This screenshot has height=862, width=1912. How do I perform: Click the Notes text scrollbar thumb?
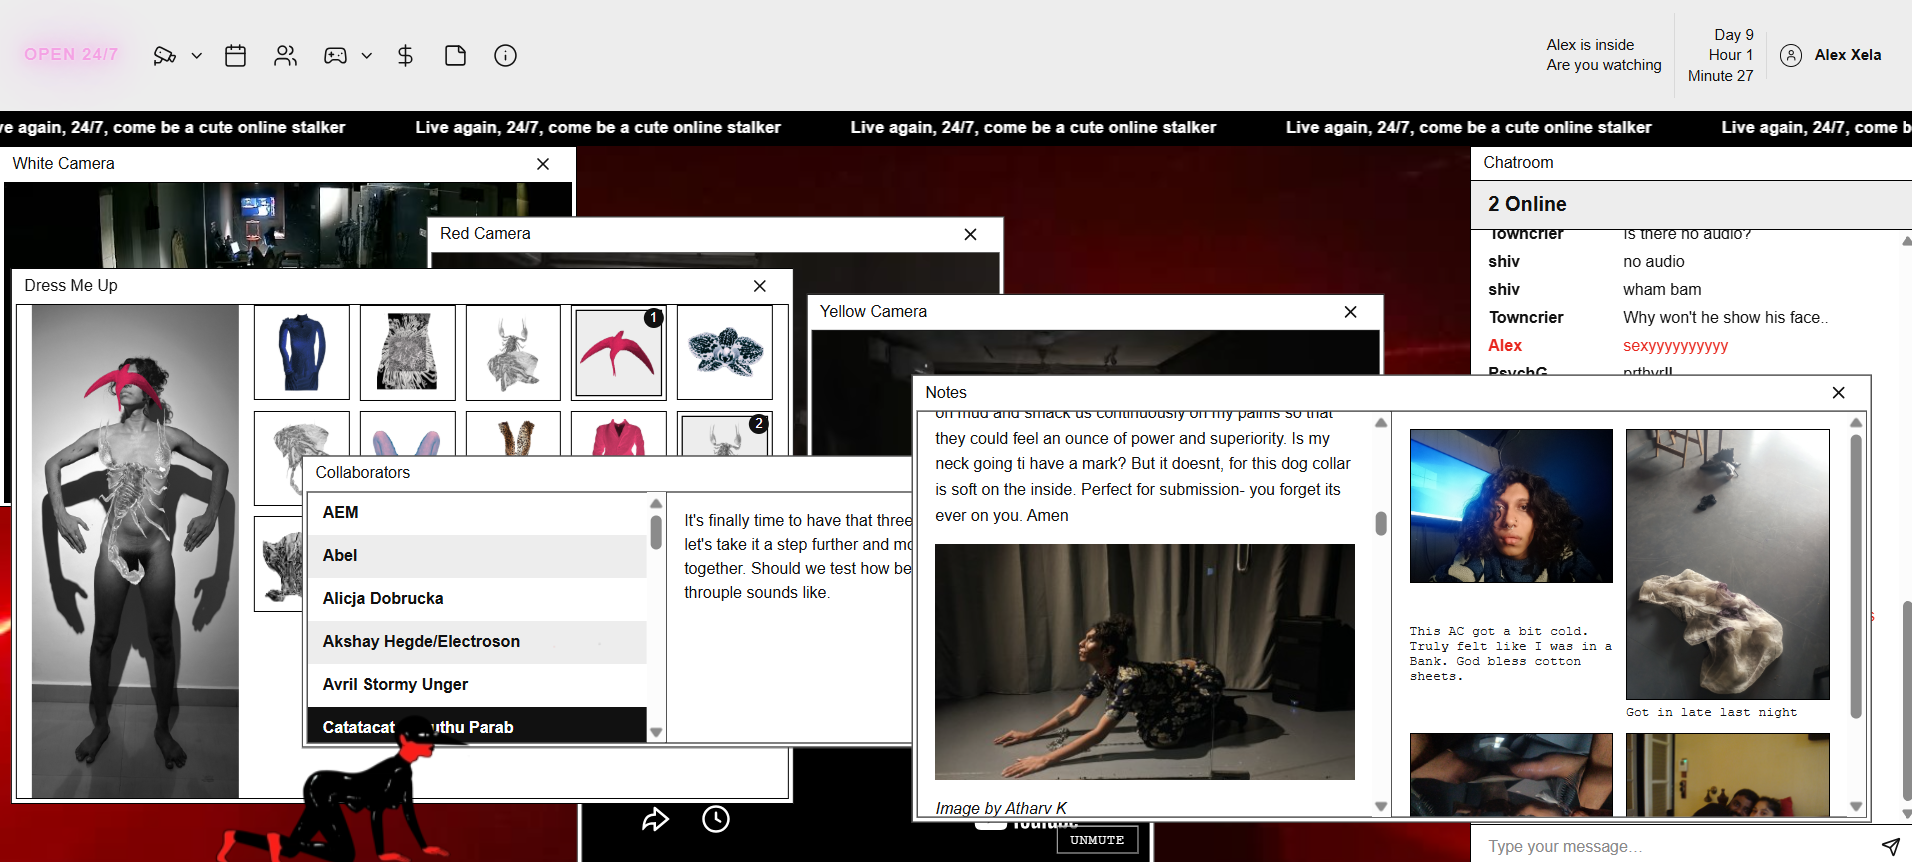pos(1381,523)
